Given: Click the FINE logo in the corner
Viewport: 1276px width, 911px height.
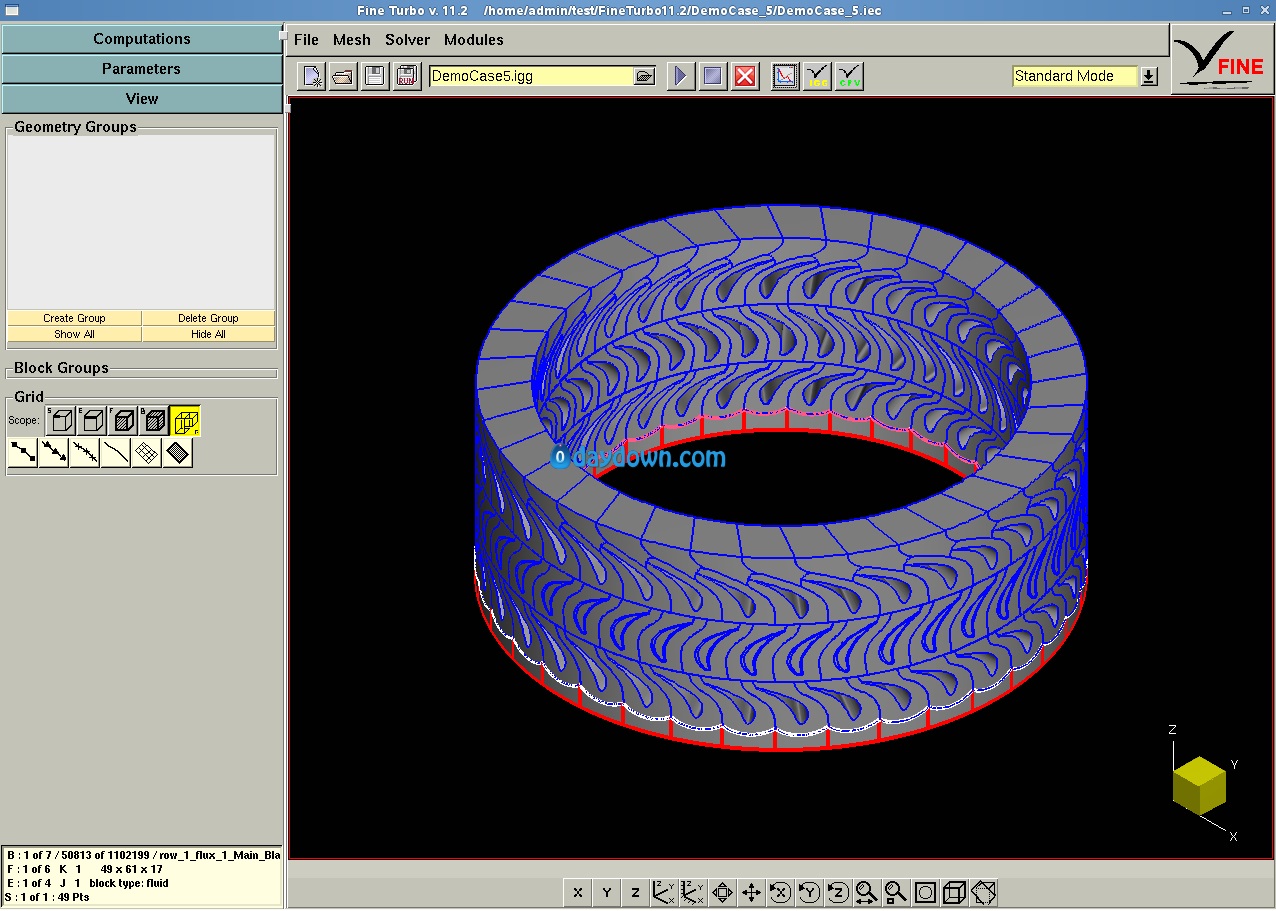Looking at the screenshot, I should coord(1222,60).
